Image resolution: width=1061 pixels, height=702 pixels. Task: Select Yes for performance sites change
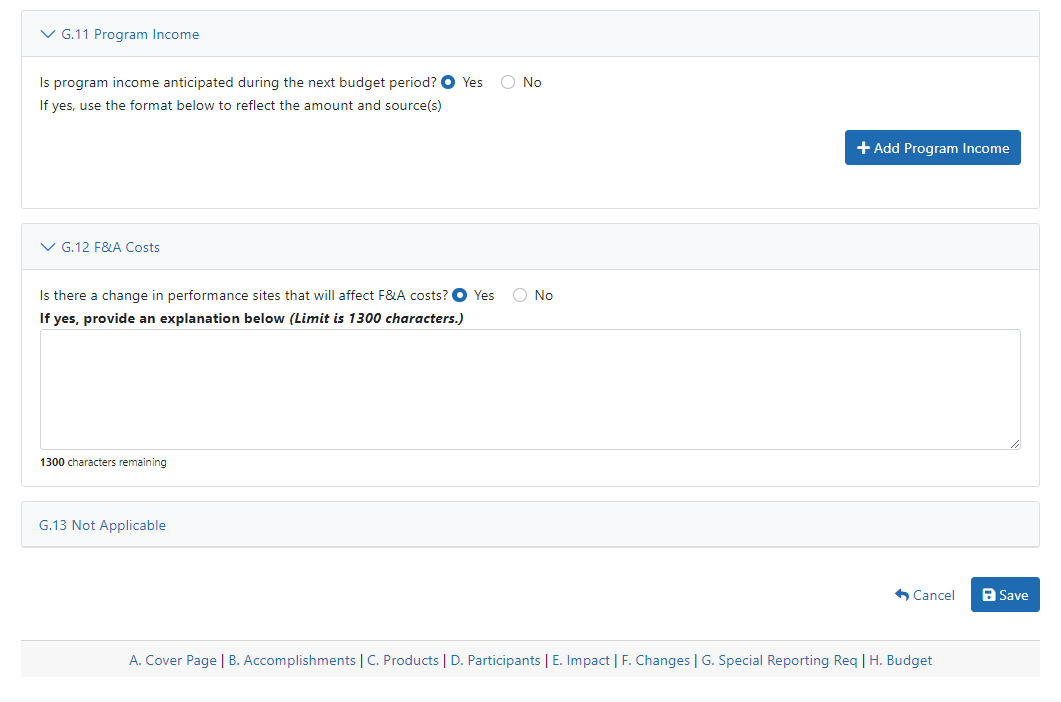[x=460, y=295]
